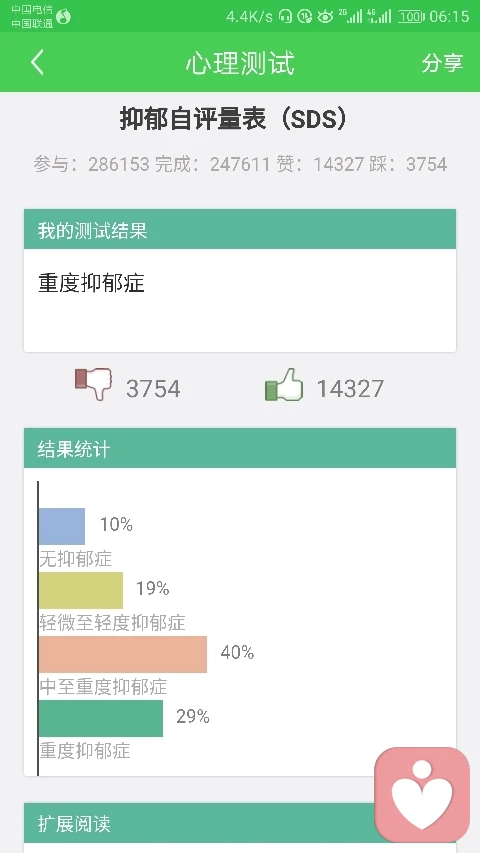Go back with the left arrow icon
Image resolution: width=480 pixels, height=853 pixels.
pos(37,62)
